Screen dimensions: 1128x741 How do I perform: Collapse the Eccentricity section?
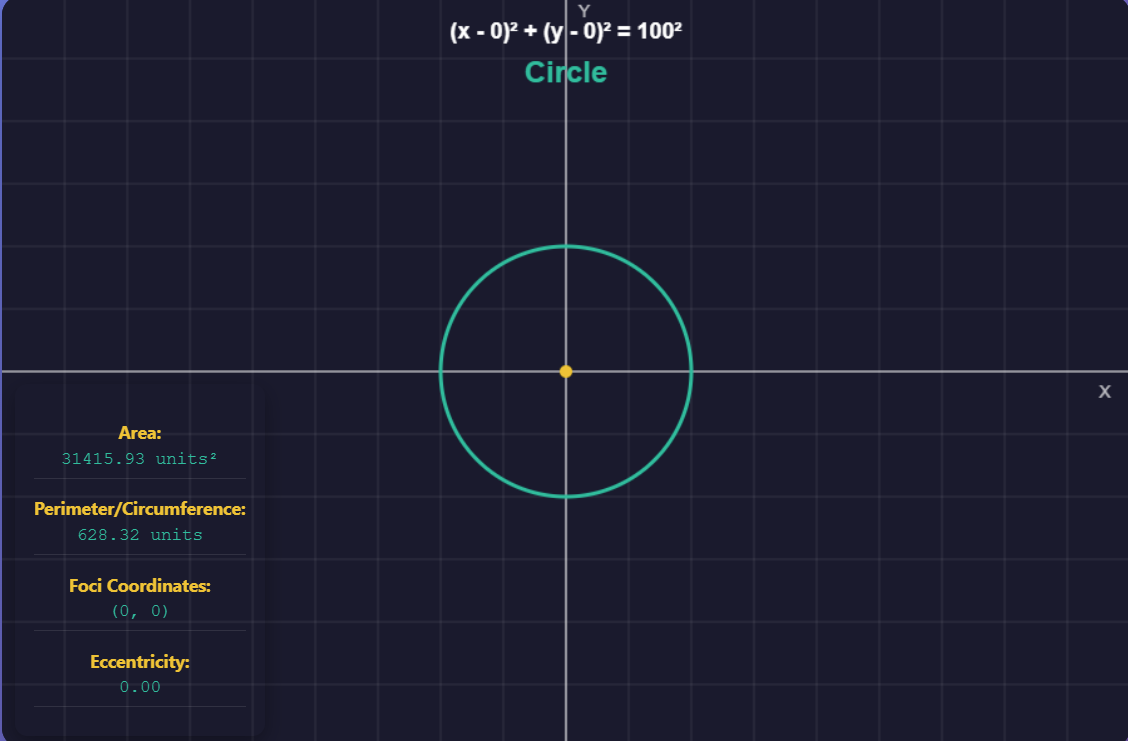(x=139, y=661)
